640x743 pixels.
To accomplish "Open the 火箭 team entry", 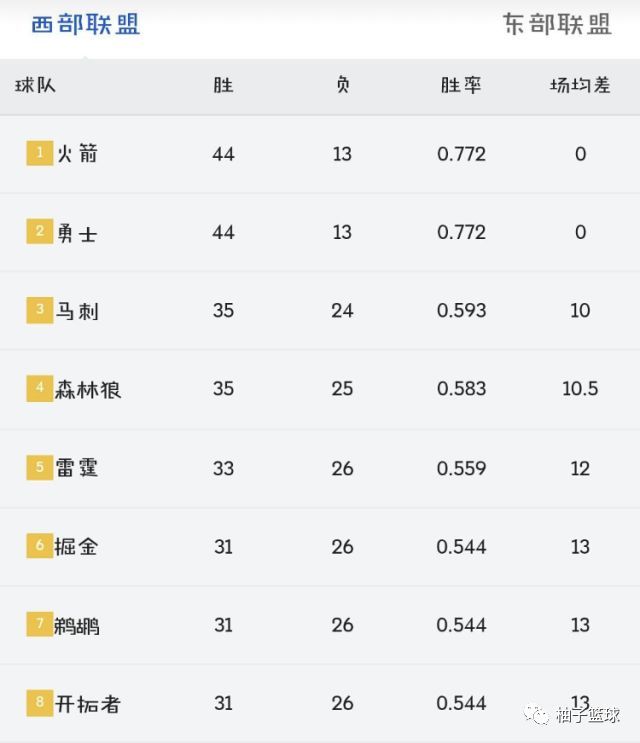I will point(77,154).
